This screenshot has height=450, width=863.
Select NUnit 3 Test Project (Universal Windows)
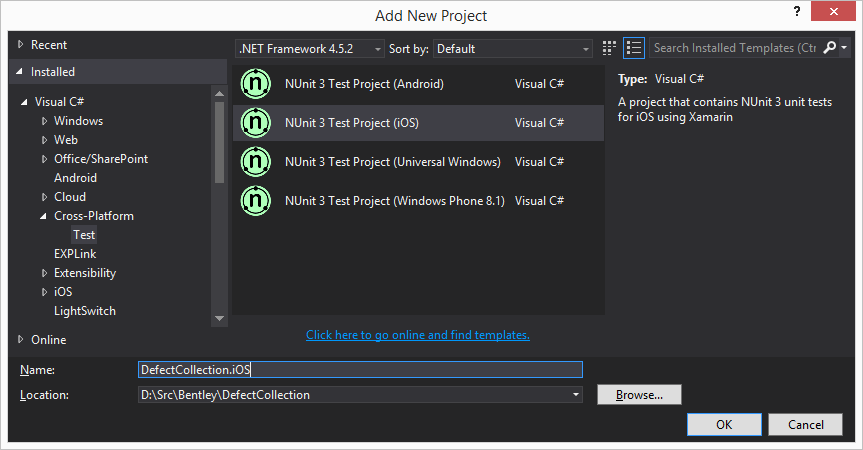pyautogui.click(x=418, y=162)
